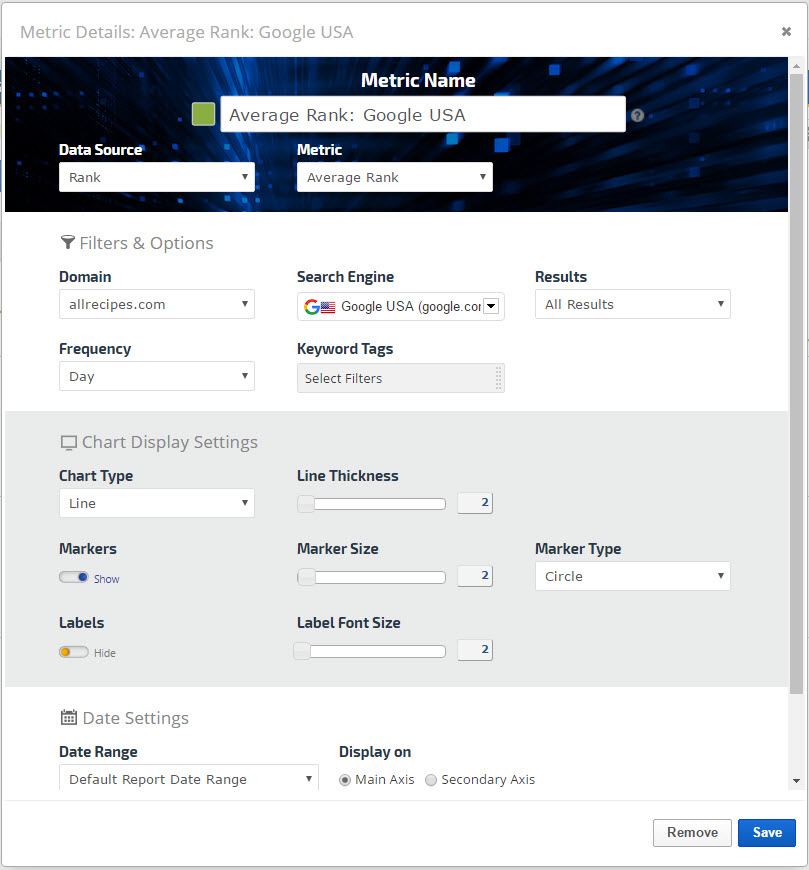This screenshot has height=870, width=809.
Task: Close the Metric Details dialog
Action: pos(786,31)
